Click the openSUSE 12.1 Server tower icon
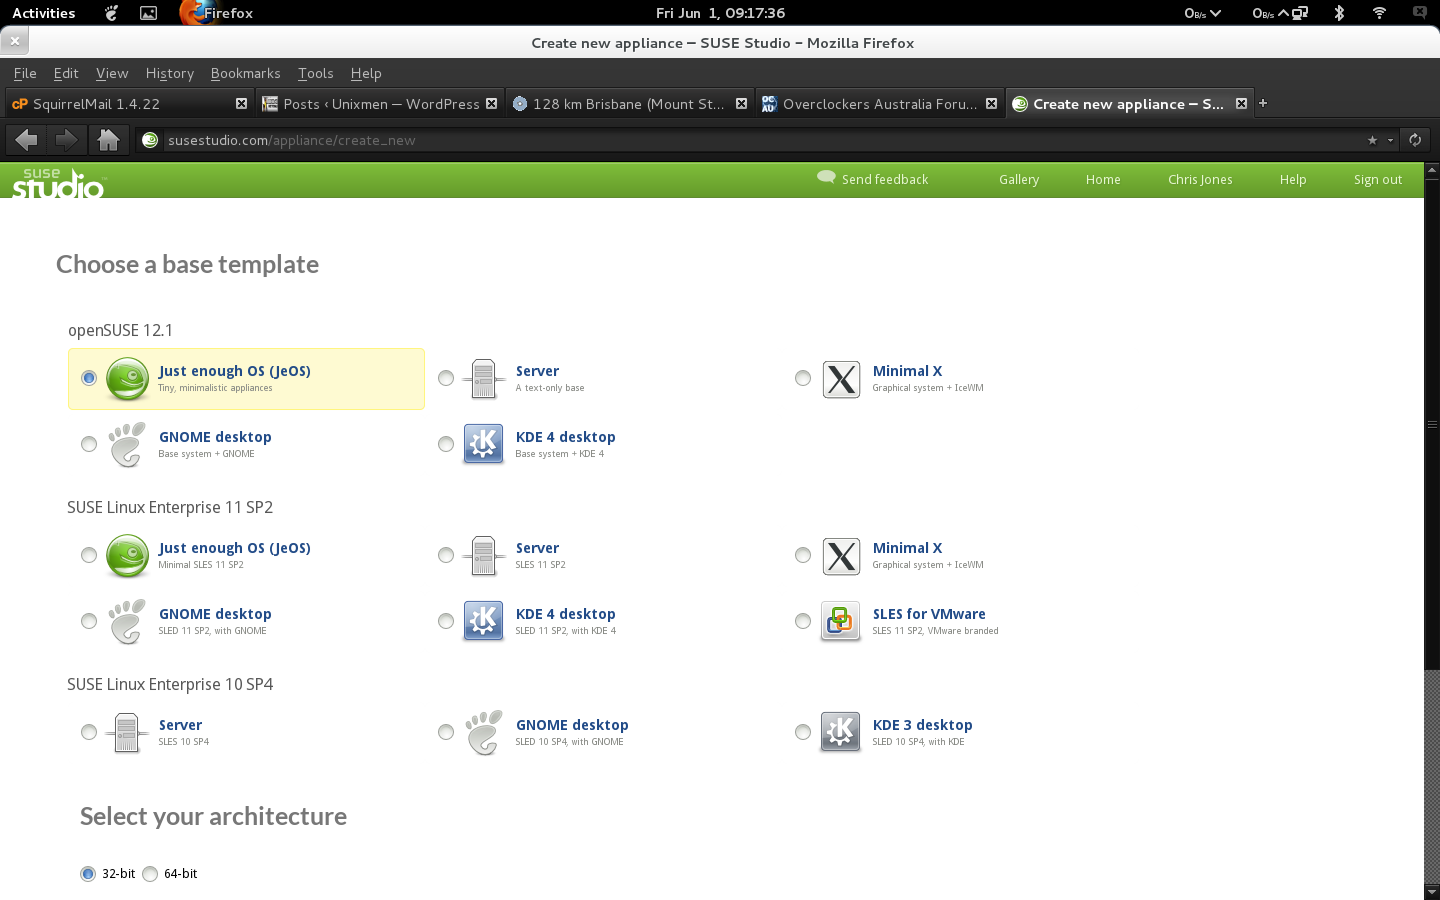The image size is (1440, 900). coord(483,379)
